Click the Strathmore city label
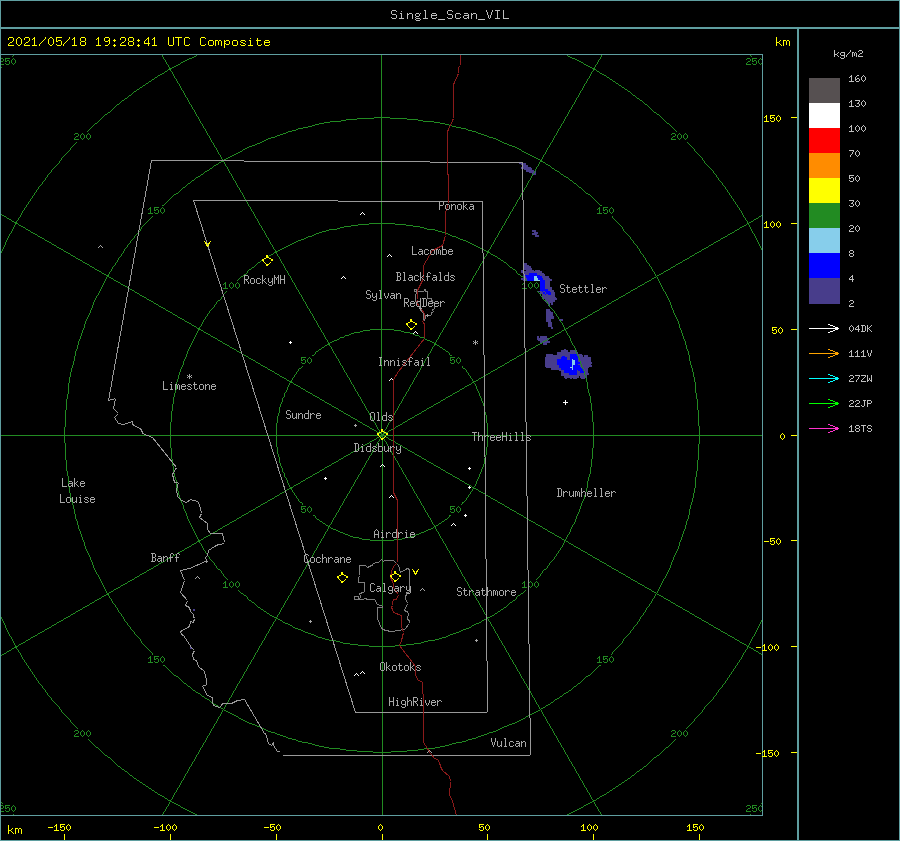 click(486, 592)
